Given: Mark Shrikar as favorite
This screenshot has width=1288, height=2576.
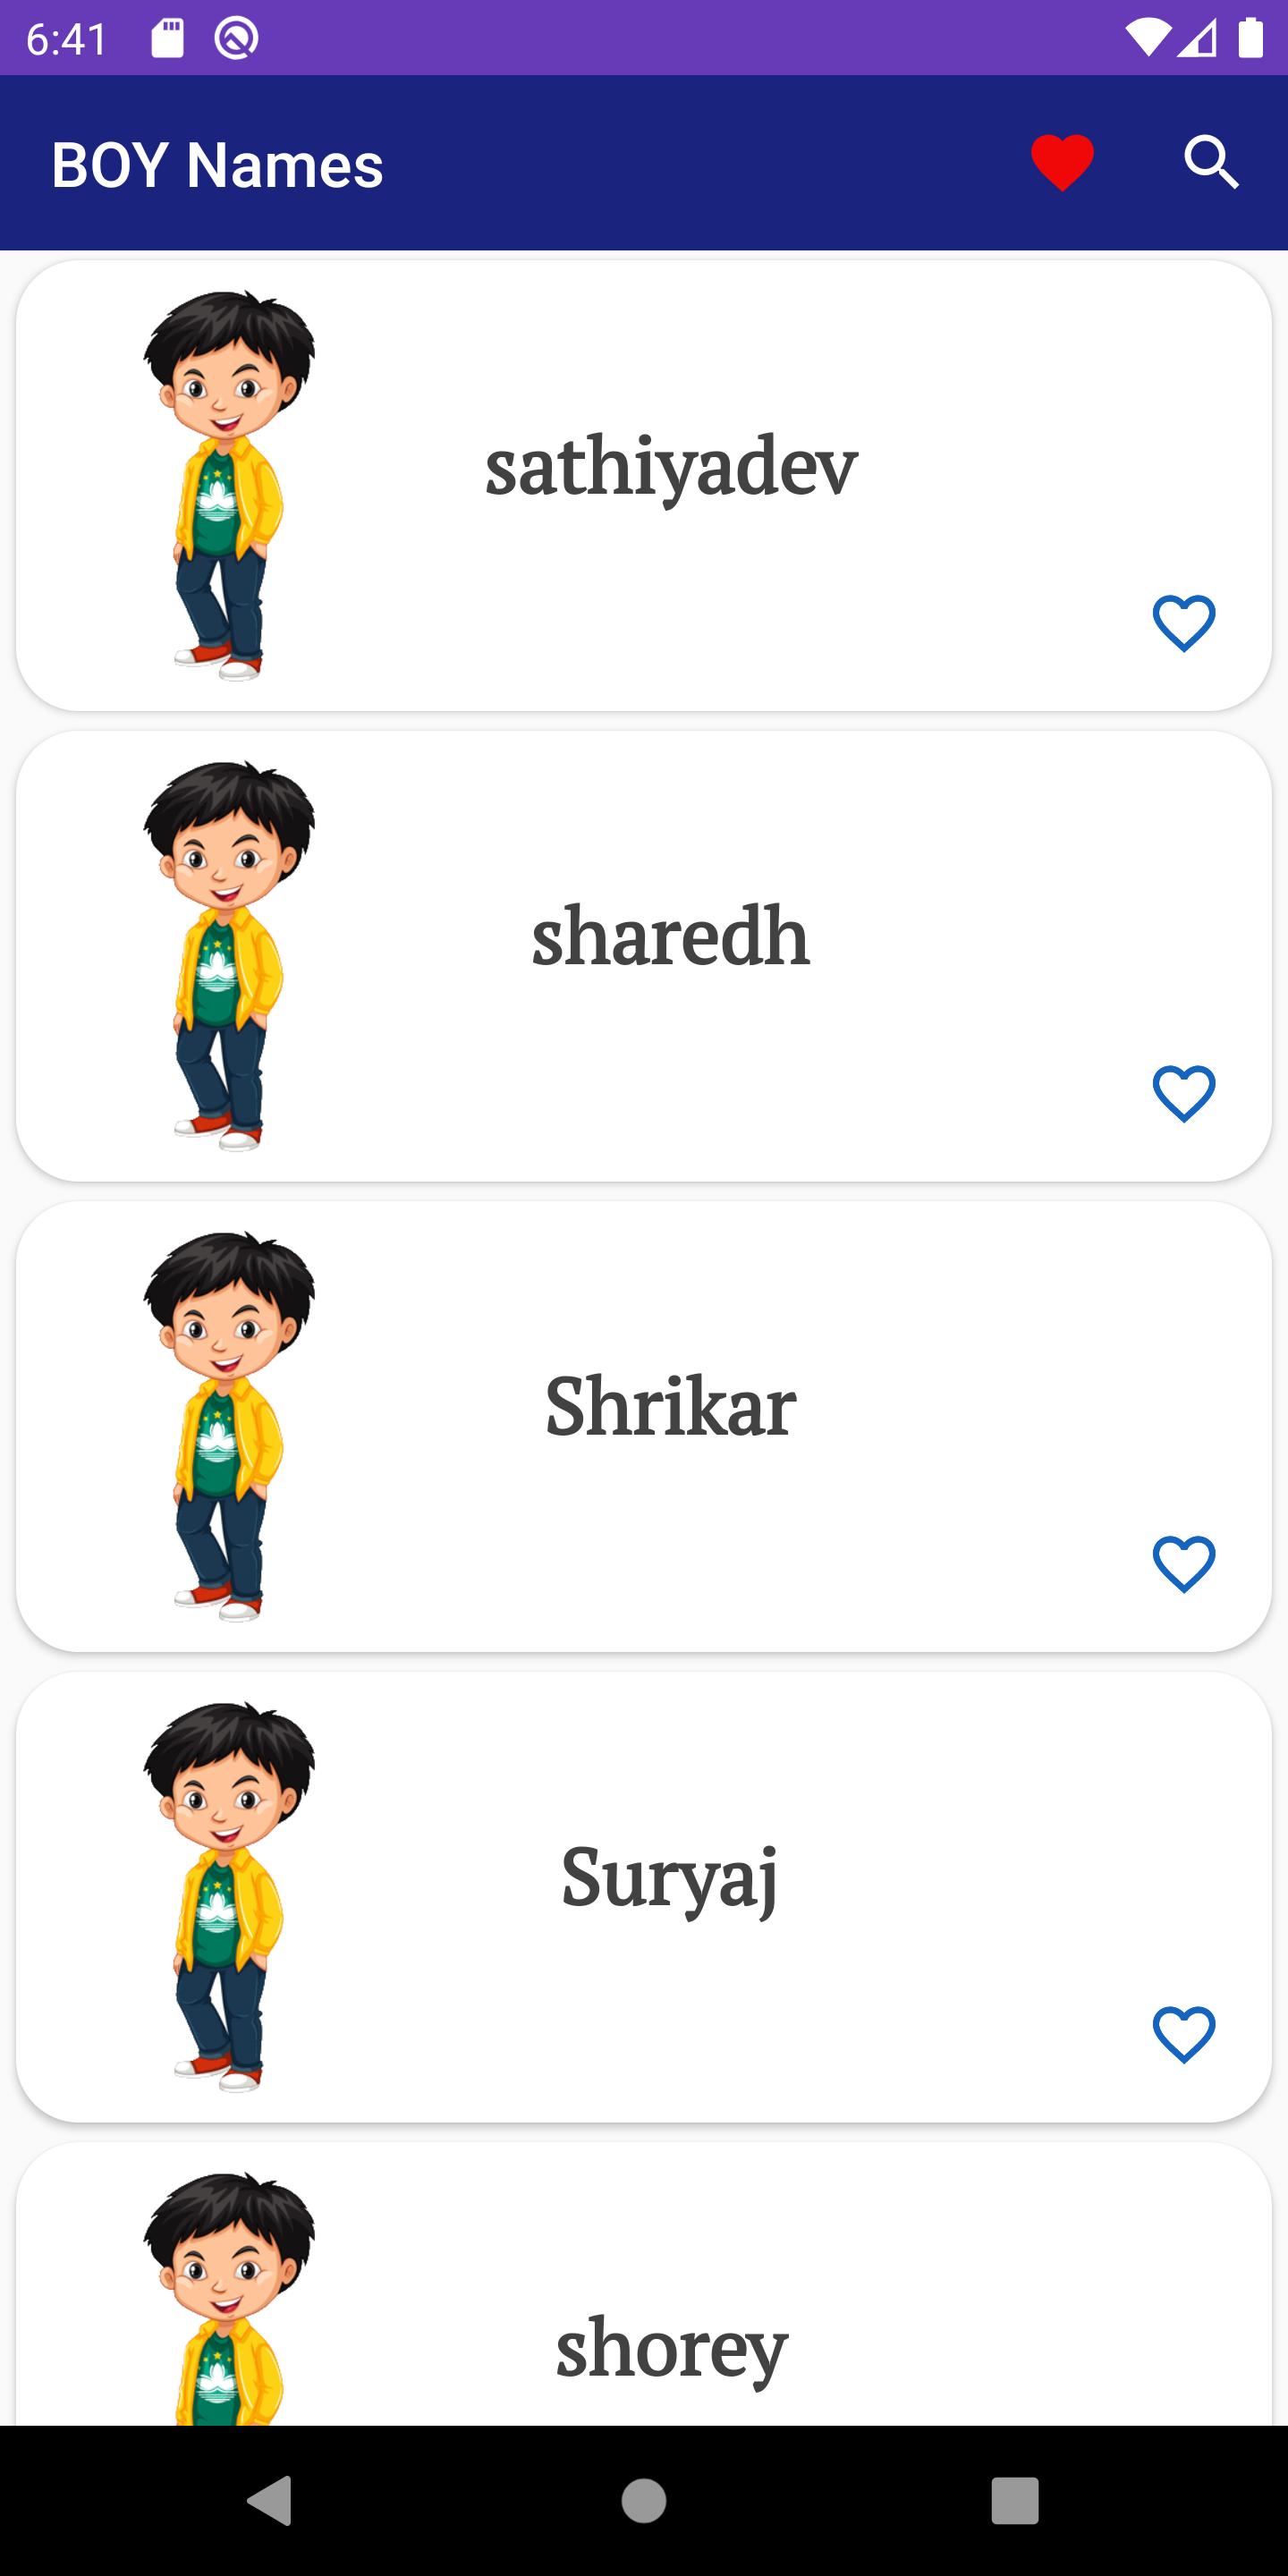Looking at the screenshot, I should pyautogui.click(x=1184, y=1563).
